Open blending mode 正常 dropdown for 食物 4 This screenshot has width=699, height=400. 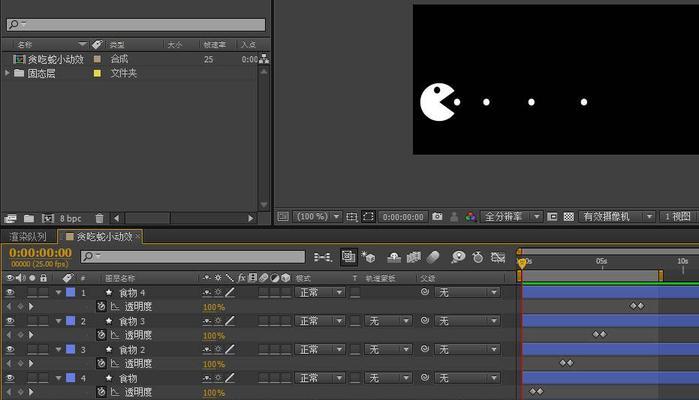coord(320,293)
